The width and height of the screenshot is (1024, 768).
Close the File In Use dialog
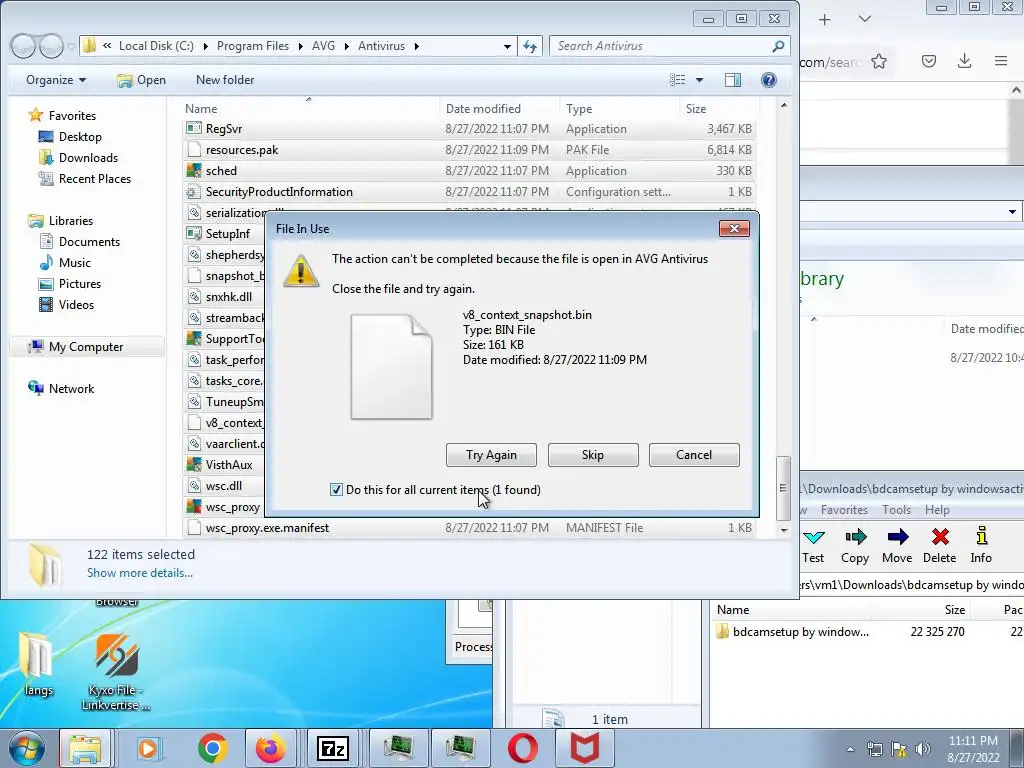click(734, 229)
